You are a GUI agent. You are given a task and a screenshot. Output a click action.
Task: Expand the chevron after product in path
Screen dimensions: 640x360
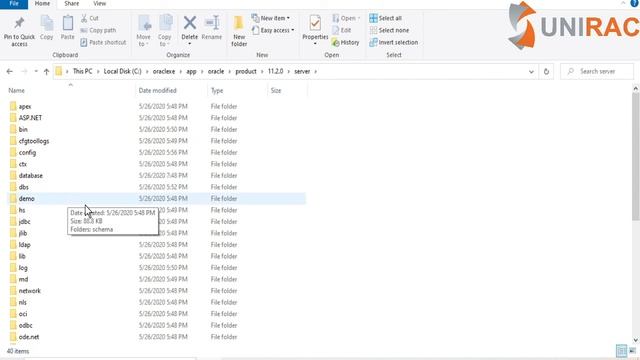coord(262,71)
